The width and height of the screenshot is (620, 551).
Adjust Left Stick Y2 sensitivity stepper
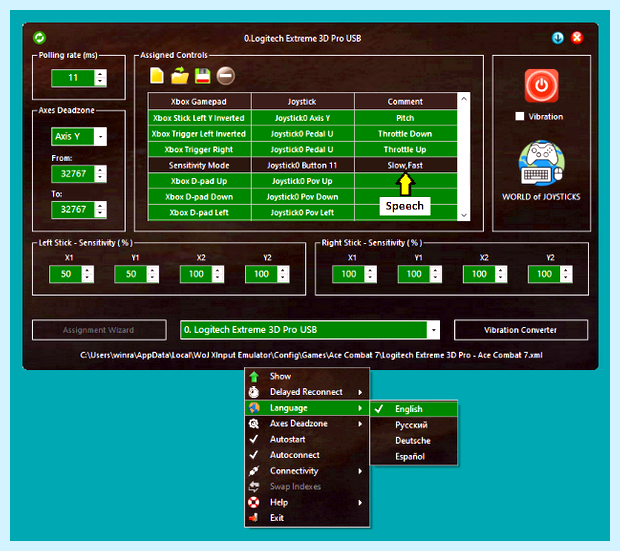[283, 274]
